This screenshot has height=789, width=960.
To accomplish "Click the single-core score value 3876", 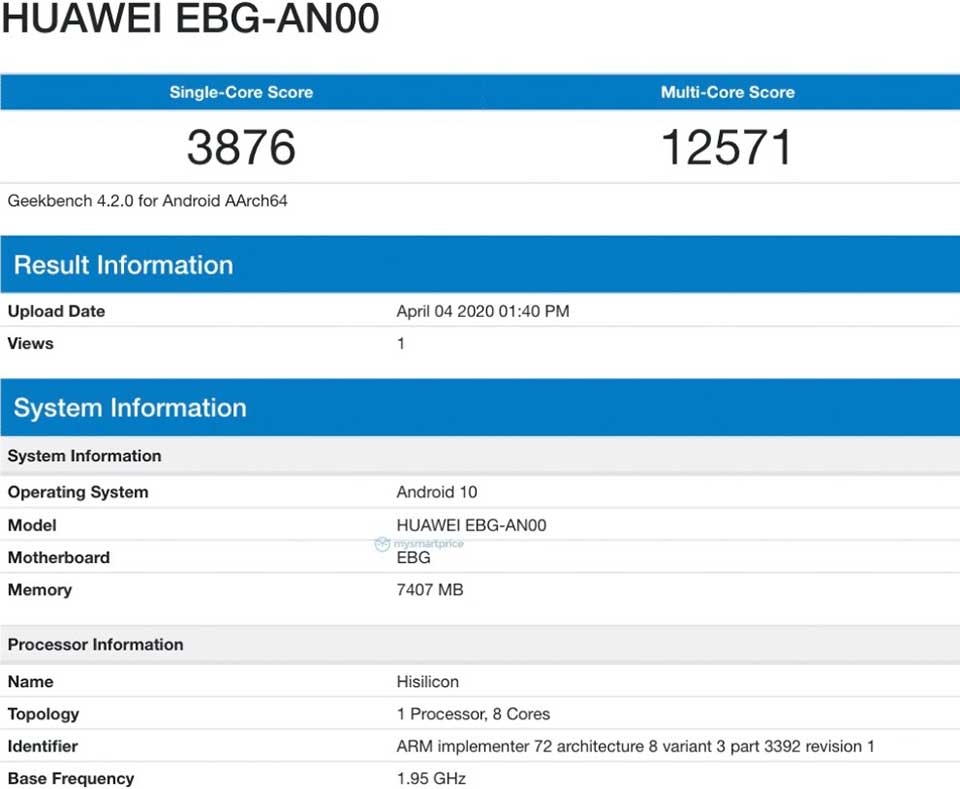I will tap(241, 148).
